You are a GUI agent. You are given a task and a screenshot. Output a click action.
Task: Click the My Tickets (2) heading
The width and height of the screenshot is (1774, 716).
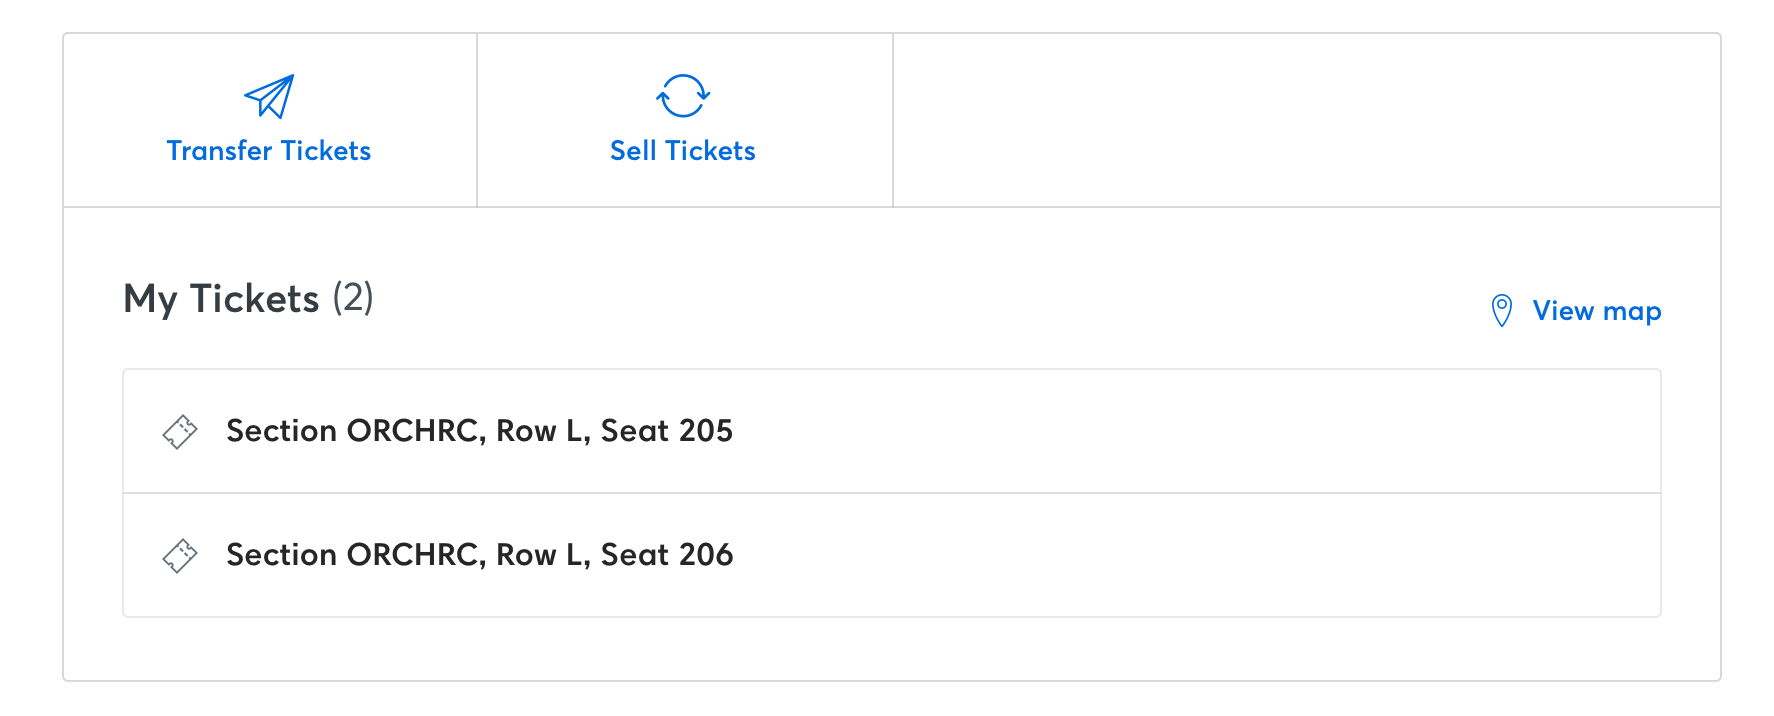click(x=248, y=299)
